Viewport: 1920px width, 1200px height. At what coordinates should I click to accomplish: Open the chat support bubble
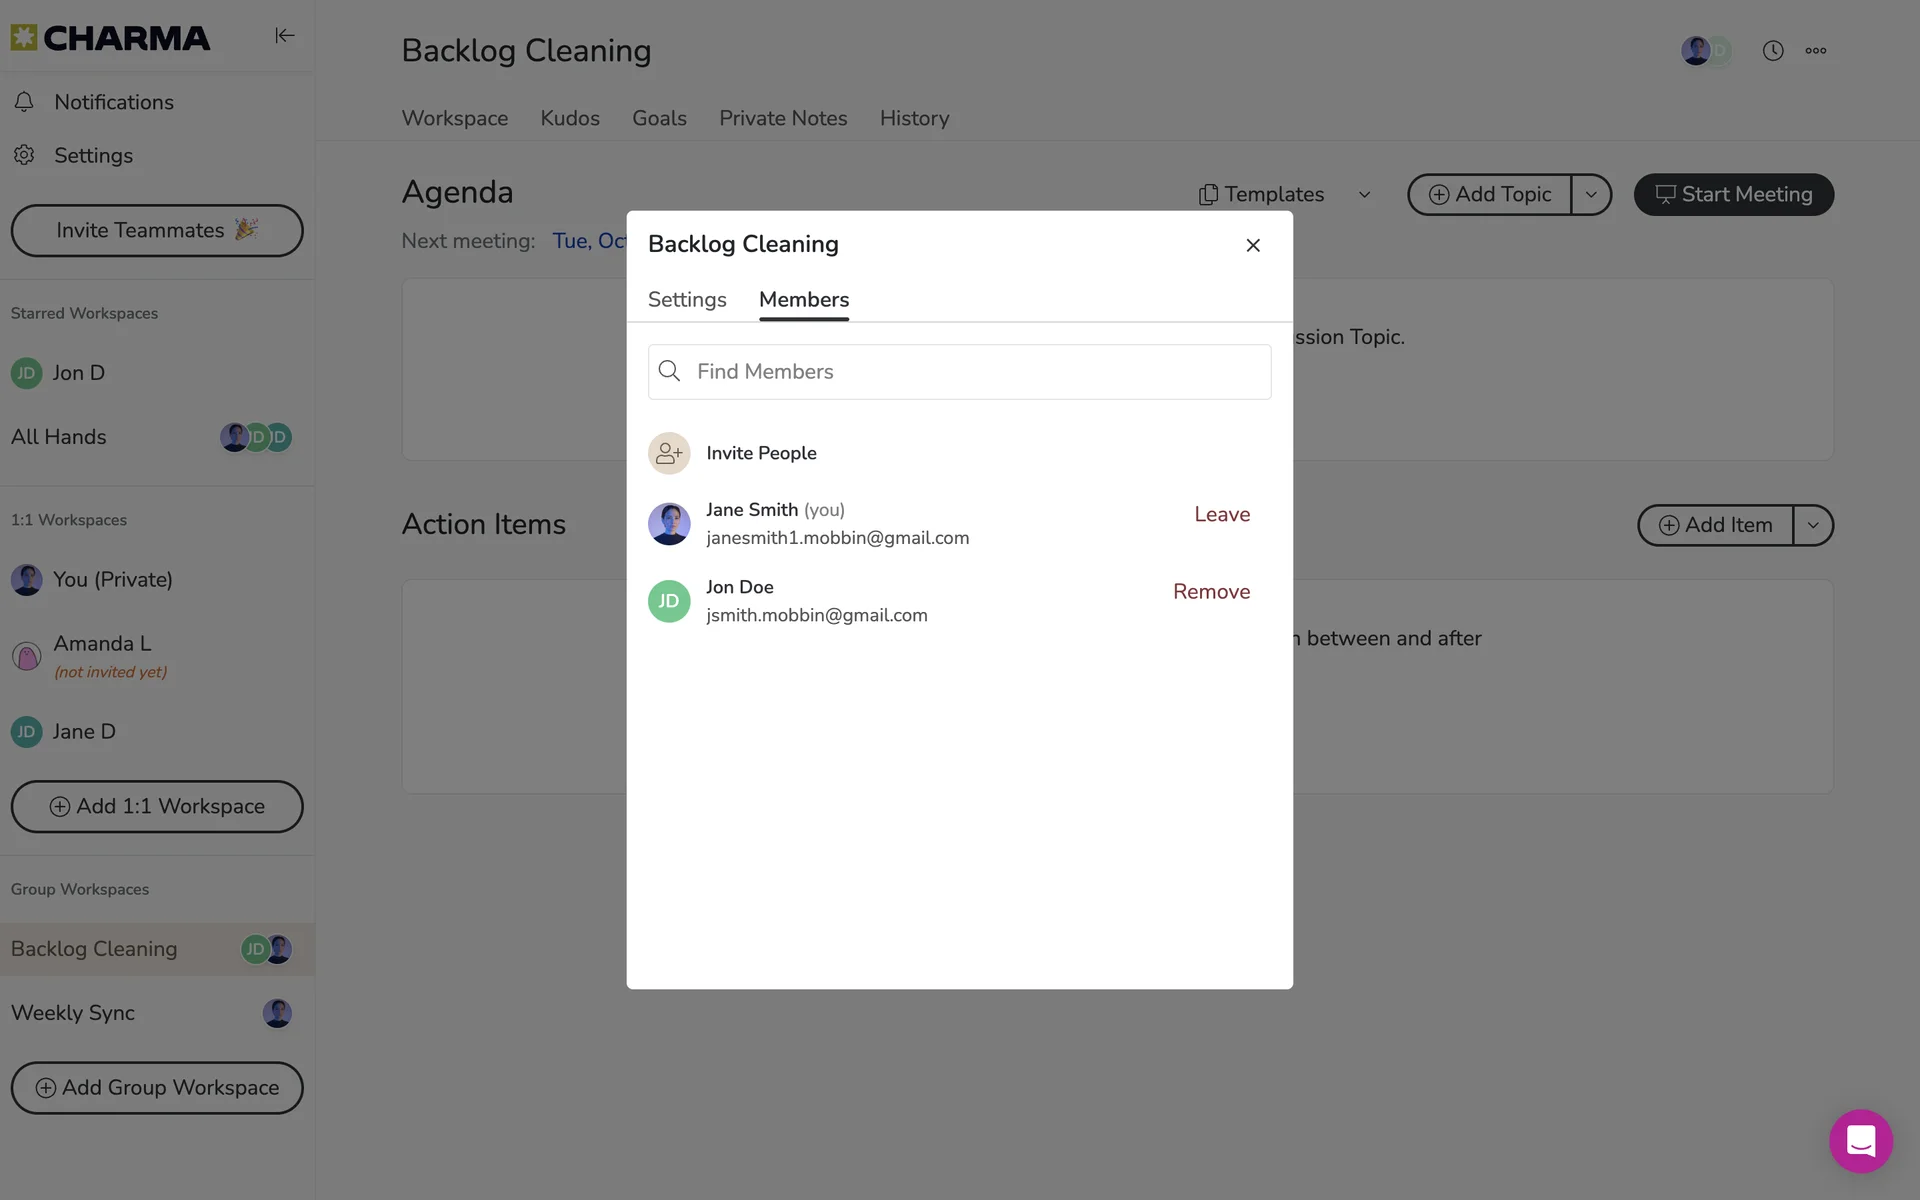(1861, 1140)
